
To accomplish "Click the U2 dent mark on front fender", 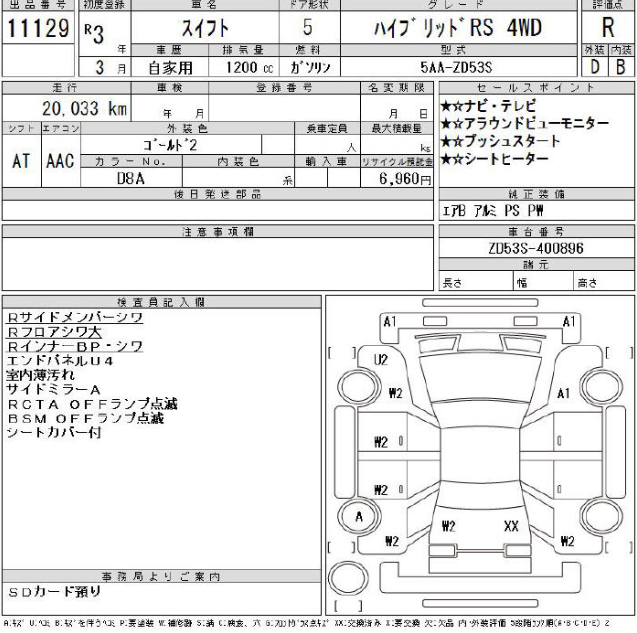I will [380, 358].
